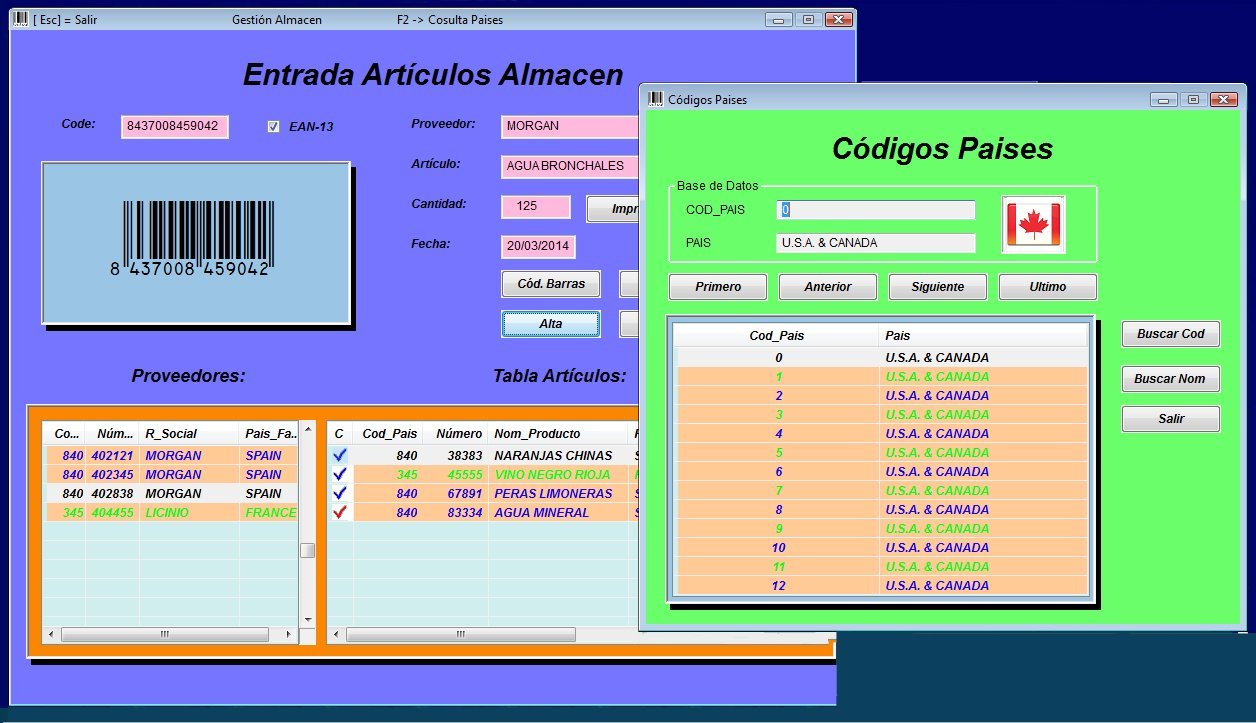Click the Fecha field 20/03/2014

[x=538, y=247]
